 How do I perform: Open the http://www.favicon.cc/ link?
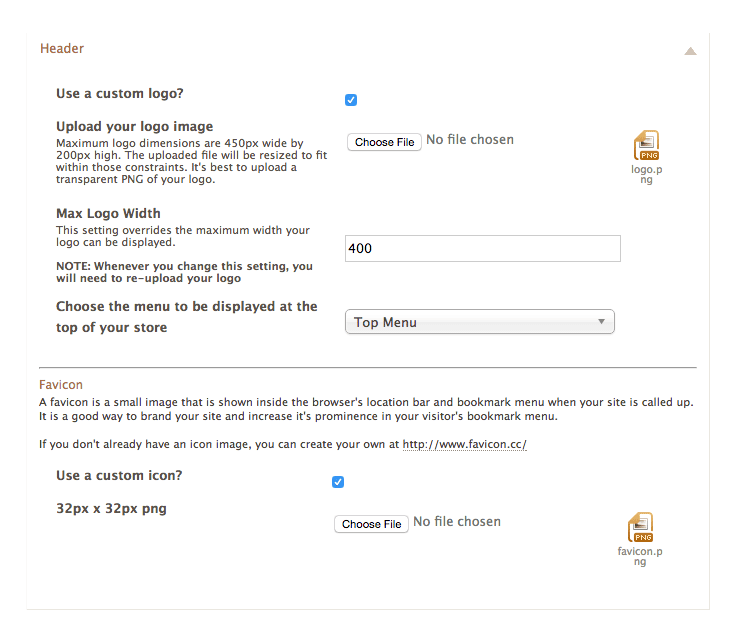tap(464, 444)
